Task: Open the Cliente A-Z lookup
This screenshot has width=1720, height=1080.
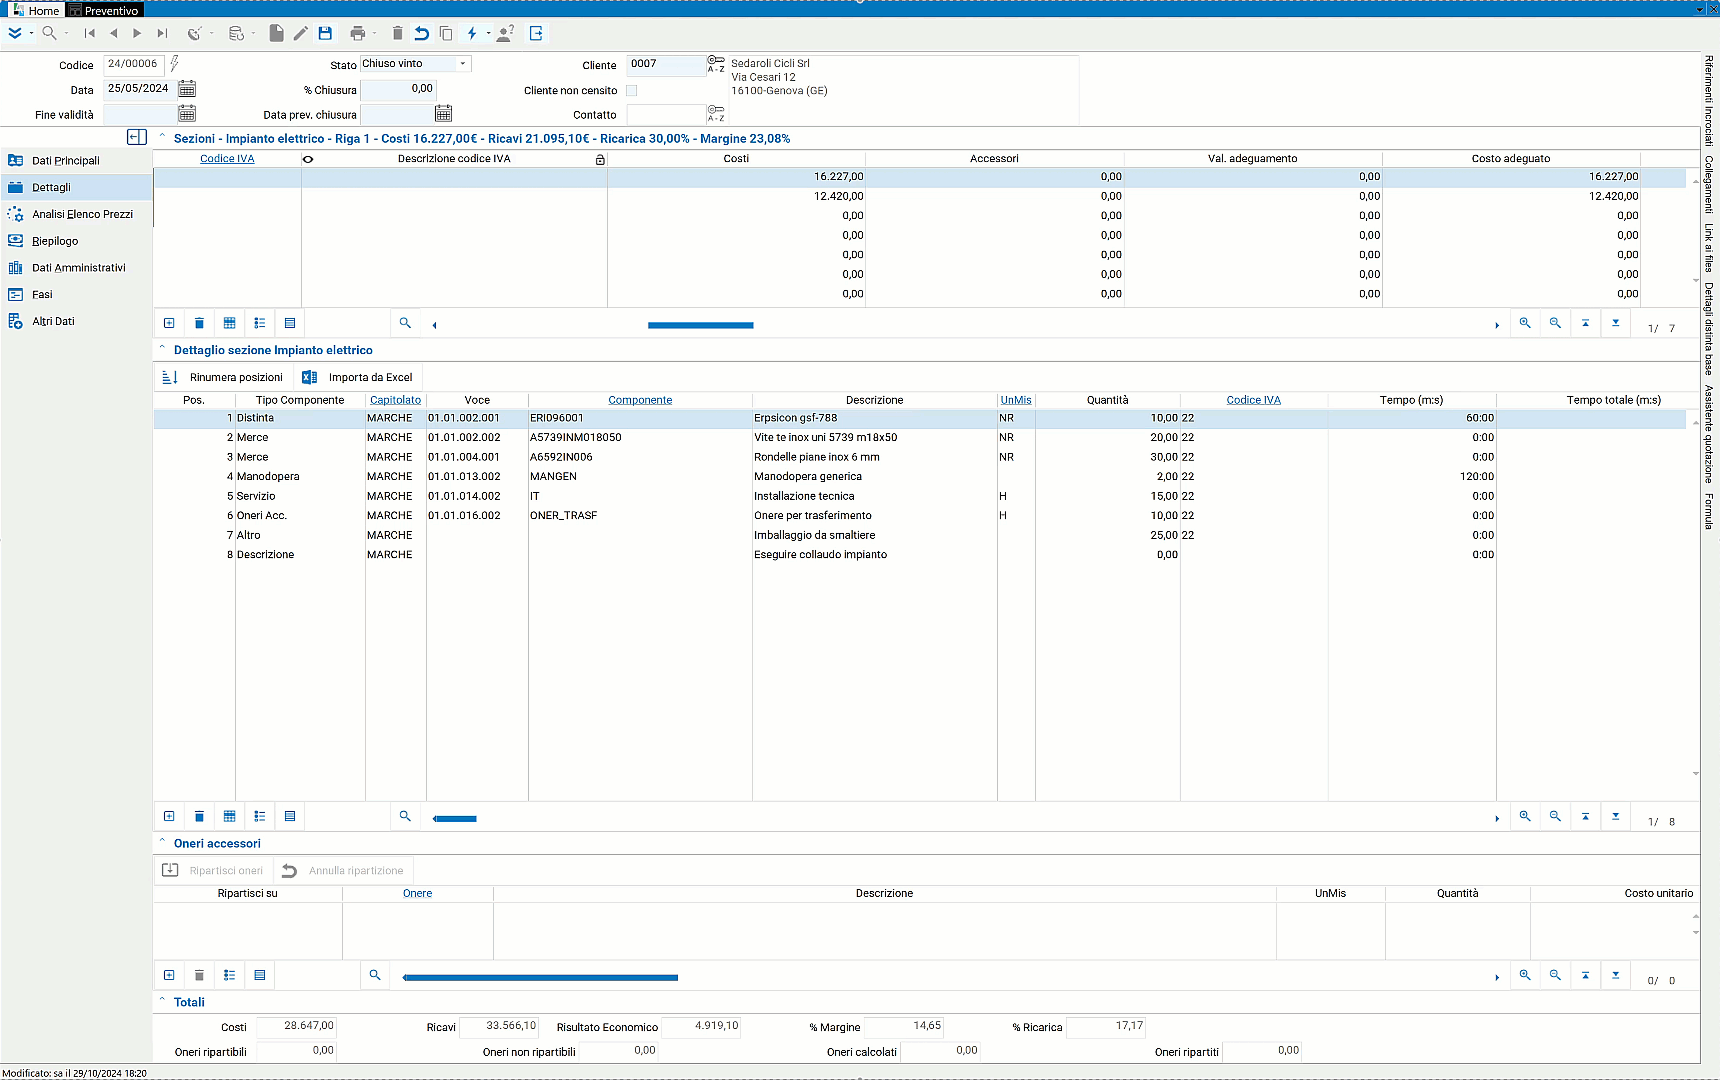Action: coord(716,64)
